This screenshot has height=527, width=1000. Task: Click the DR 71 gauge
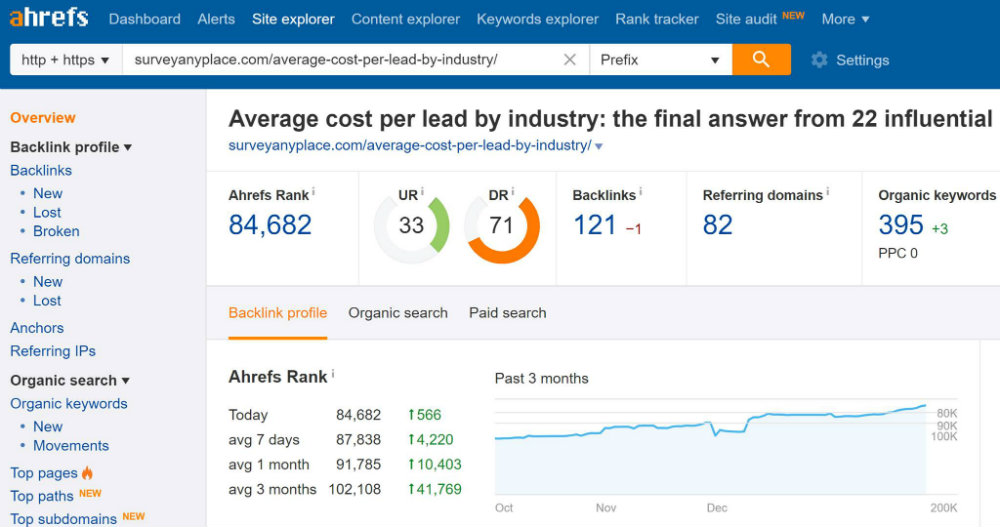click(x=502, y=225)
